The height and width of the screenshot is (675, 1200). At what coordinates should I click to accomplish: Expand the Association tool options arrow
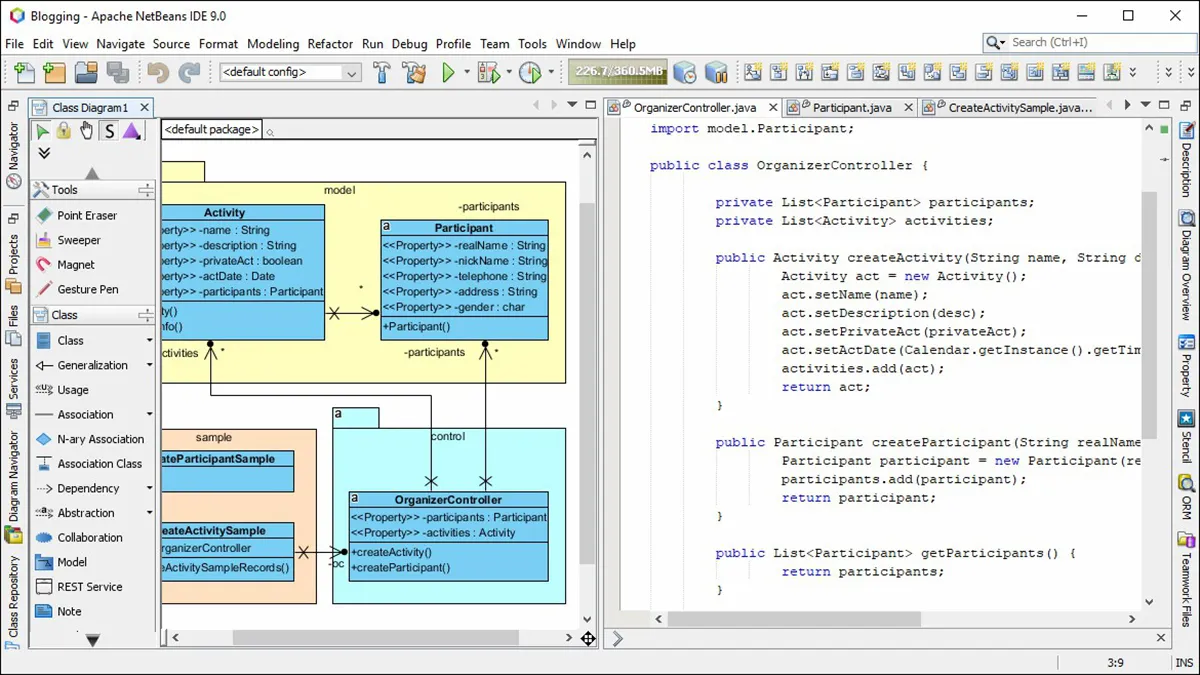150,414
